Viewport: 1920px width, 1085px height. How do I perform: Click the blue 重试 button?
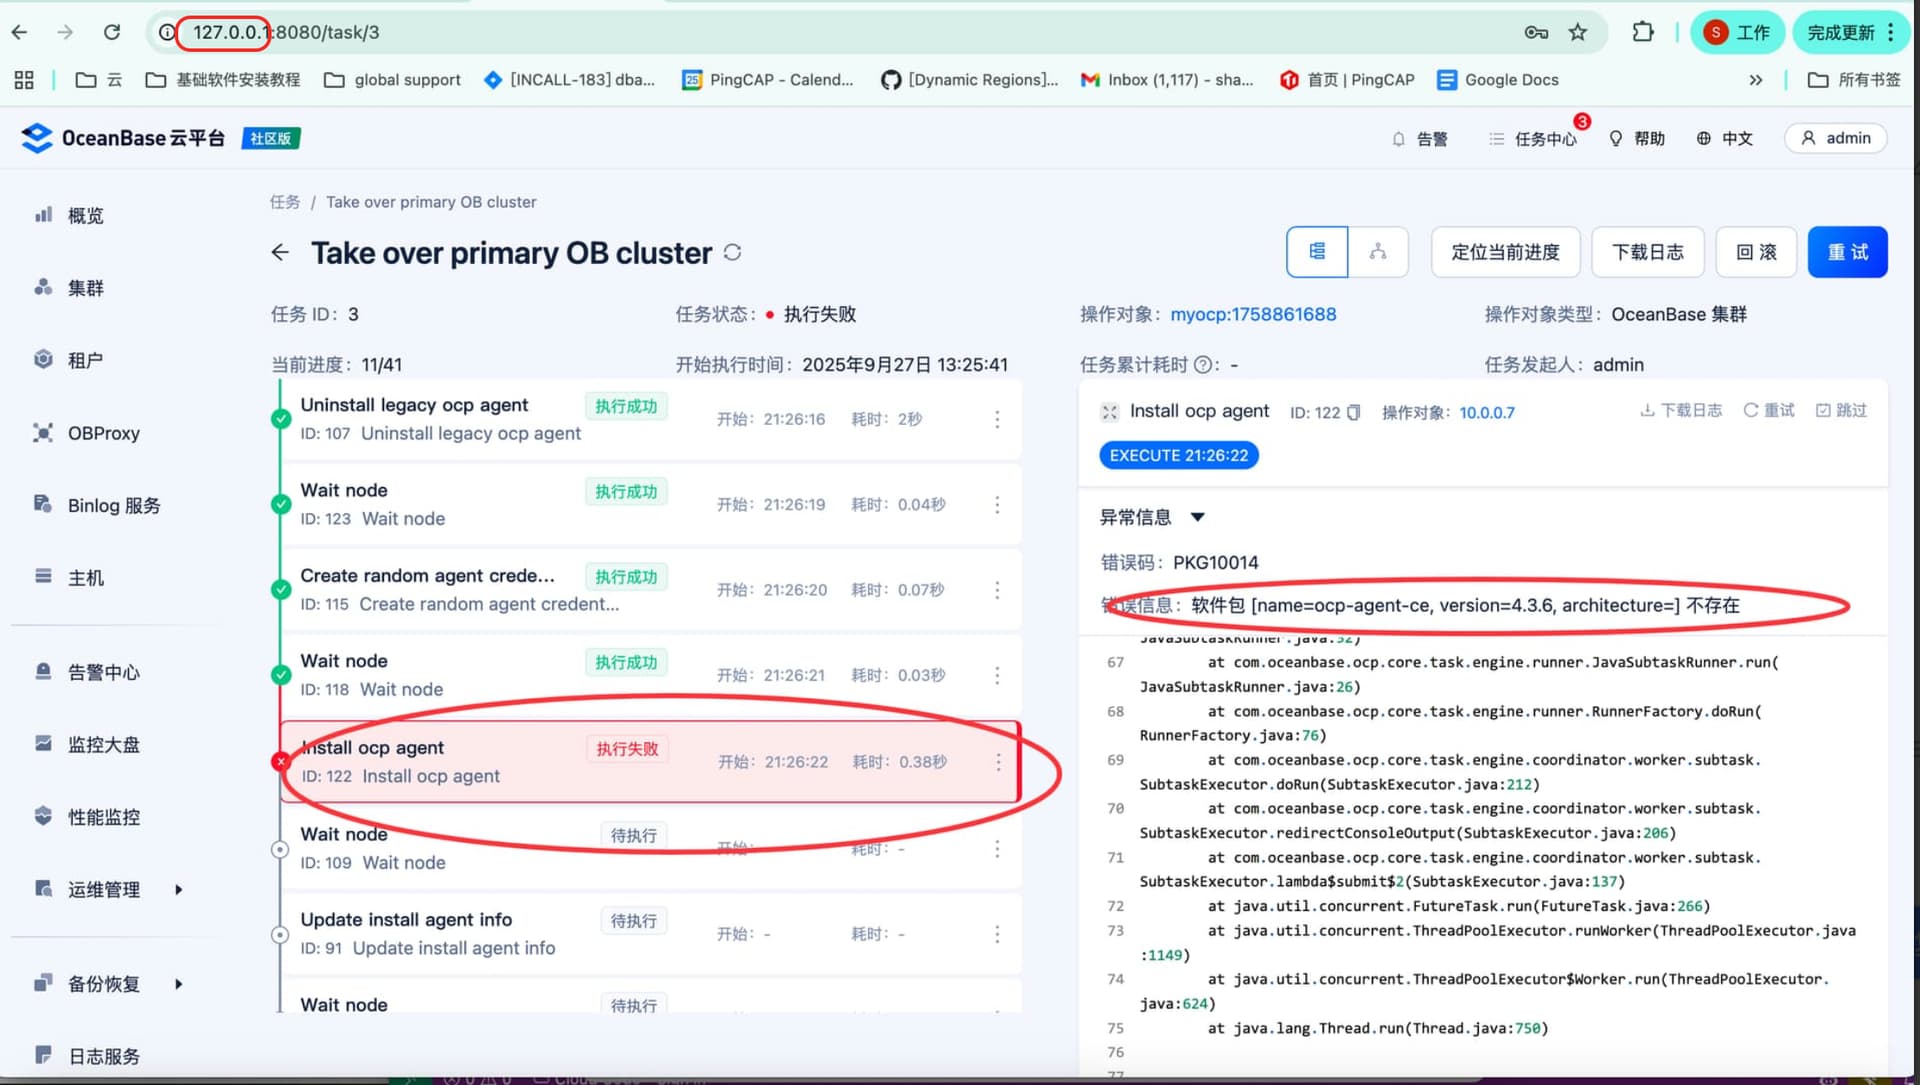(1846, 252)
